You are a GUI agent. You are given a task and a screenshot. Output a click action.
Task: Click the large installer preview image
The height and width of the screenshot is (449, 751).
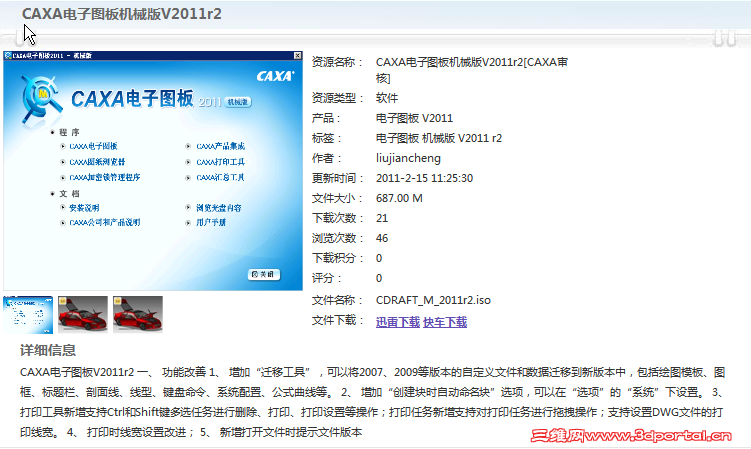(153, 171)
